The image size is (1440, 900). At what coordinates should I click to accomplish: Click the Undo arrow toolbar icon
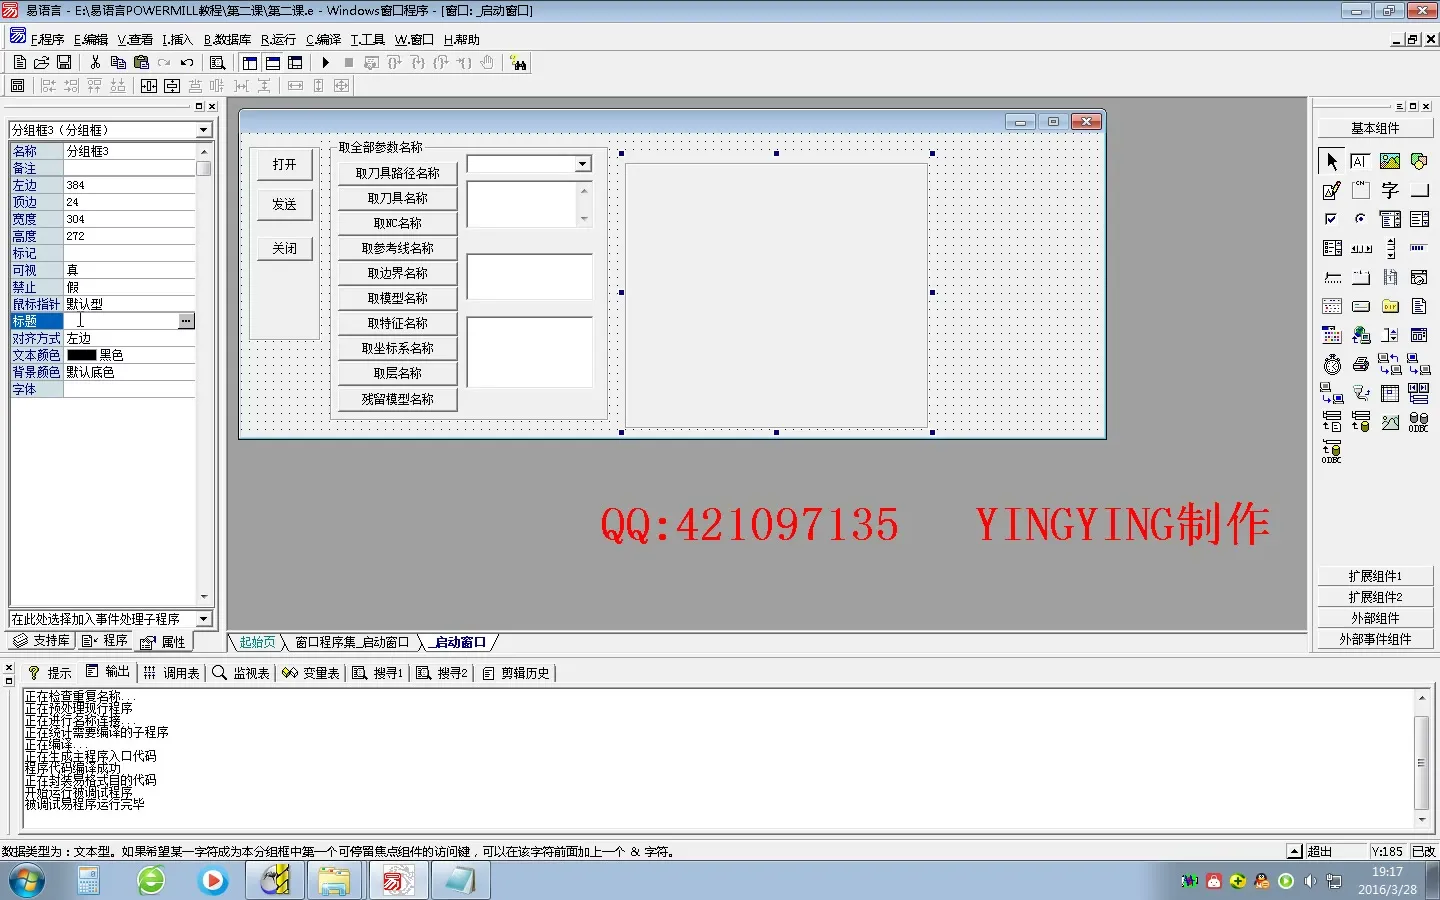tap(187, 63)
